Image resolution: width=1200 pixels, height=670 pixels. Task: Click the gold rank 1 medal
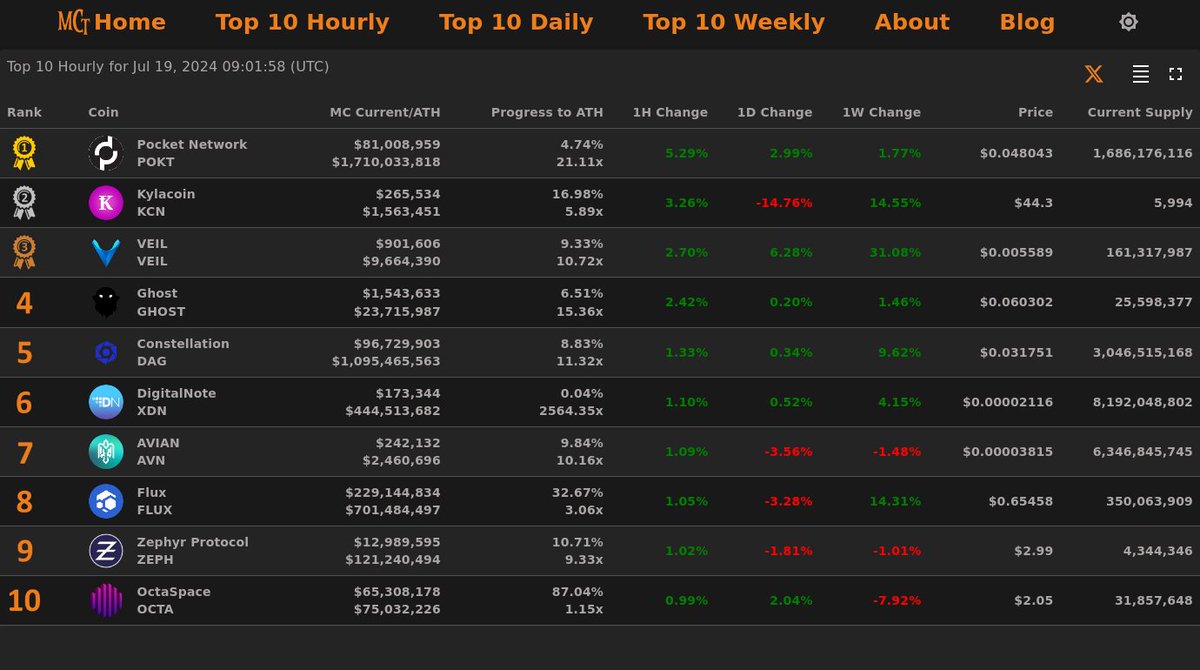24,153
